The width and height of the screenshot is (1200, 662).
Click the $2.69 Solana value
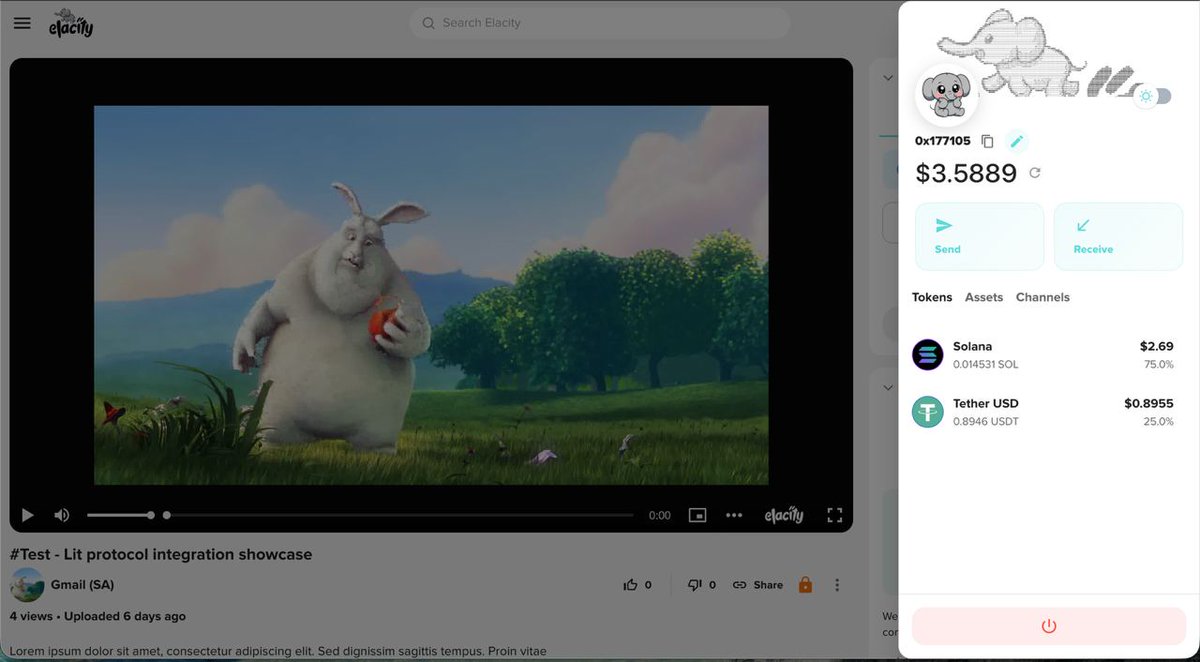tap(1157, 347)
